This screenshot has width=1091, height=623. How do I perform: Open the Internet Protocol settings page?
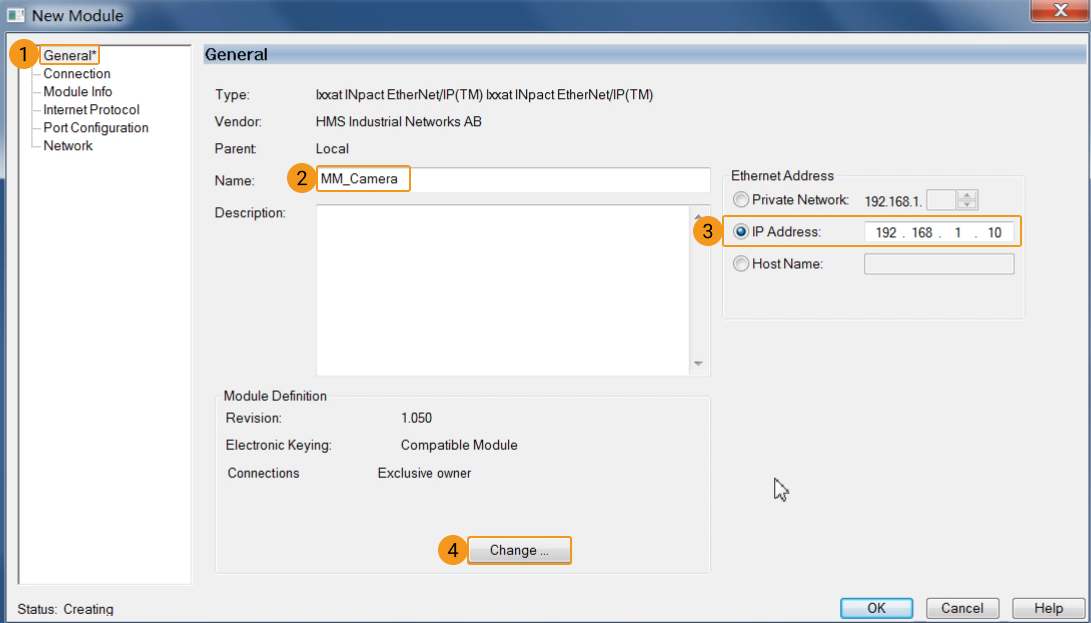pos(92,109)
